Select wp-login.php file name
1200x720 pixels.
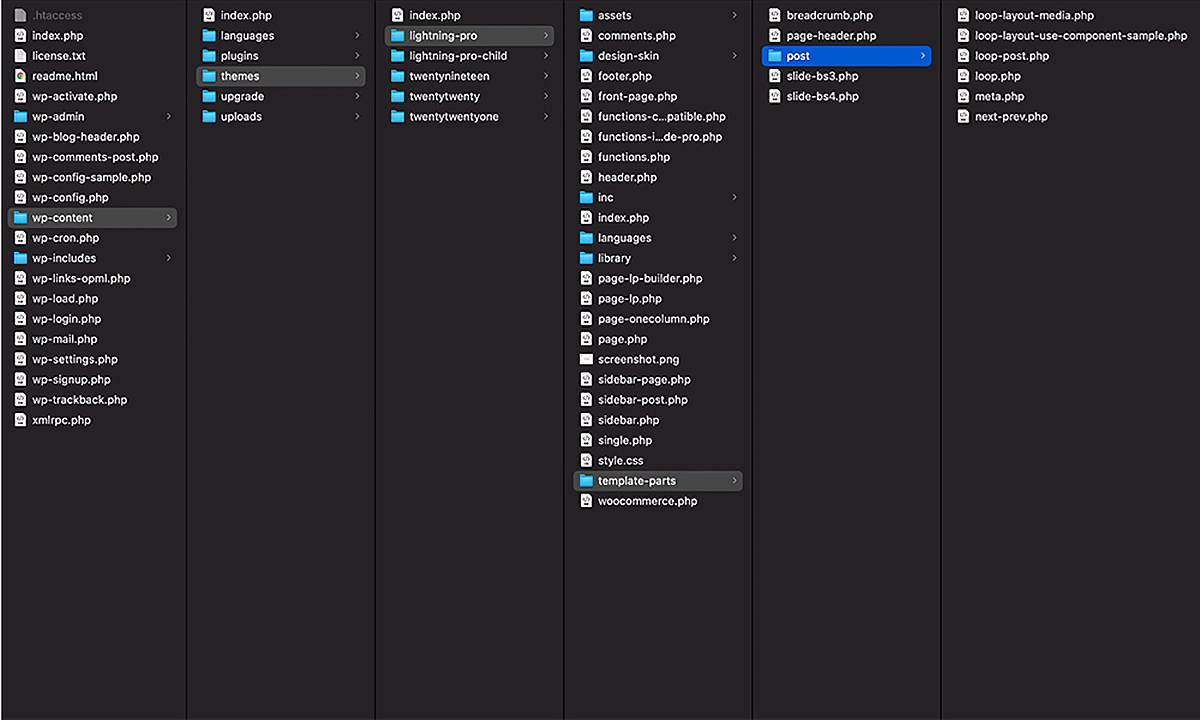click(66, 319)
